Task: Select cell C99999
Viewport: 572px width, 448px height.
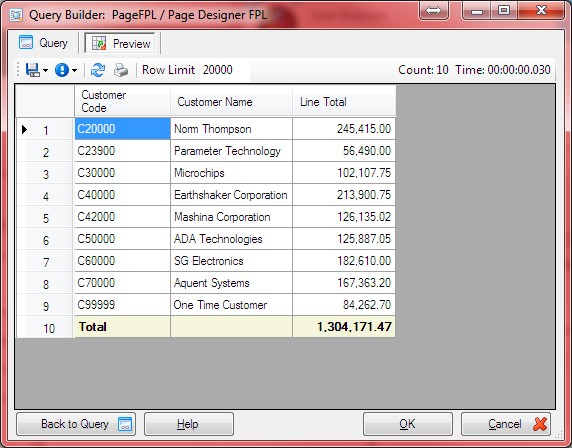Action: tap(122, 305)
